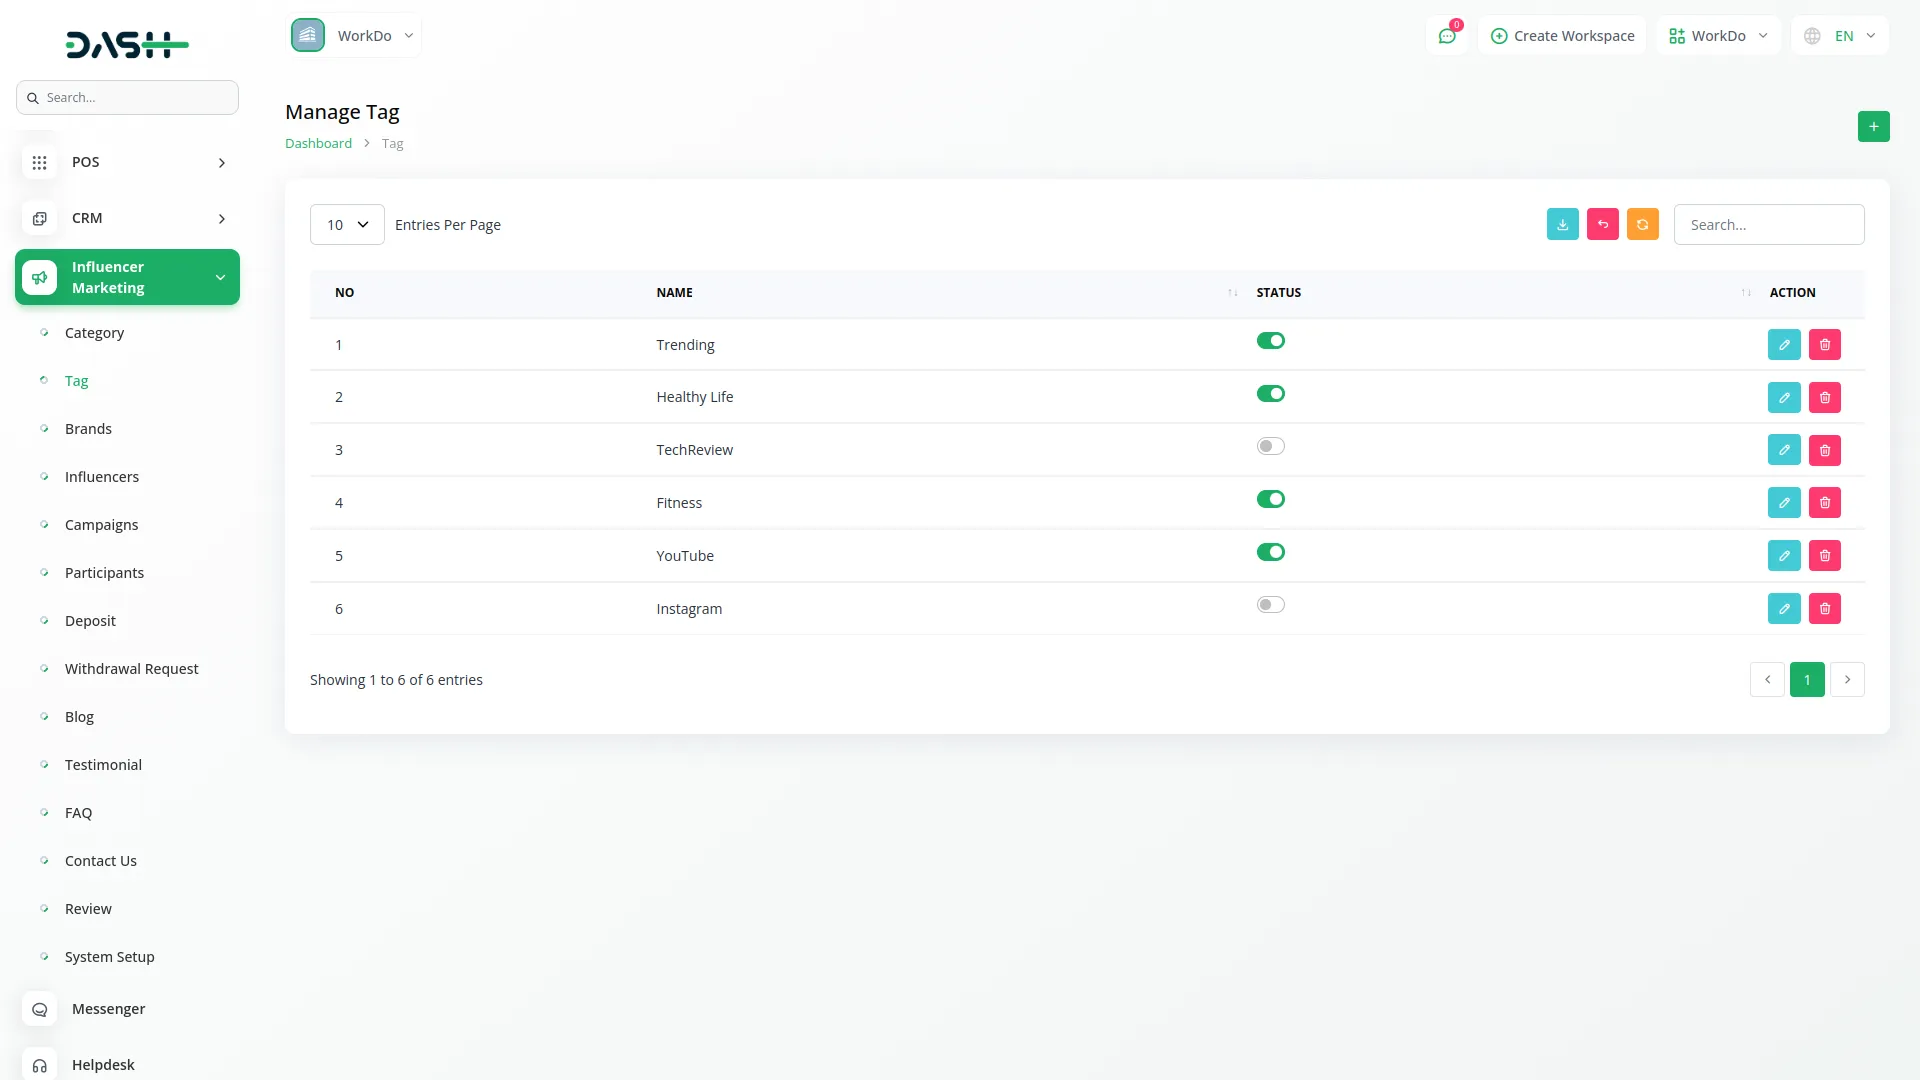This screenshot has width=1920, height=1080.
Task: Delete the Instagram tag with trash icon
Action: 1824,608
